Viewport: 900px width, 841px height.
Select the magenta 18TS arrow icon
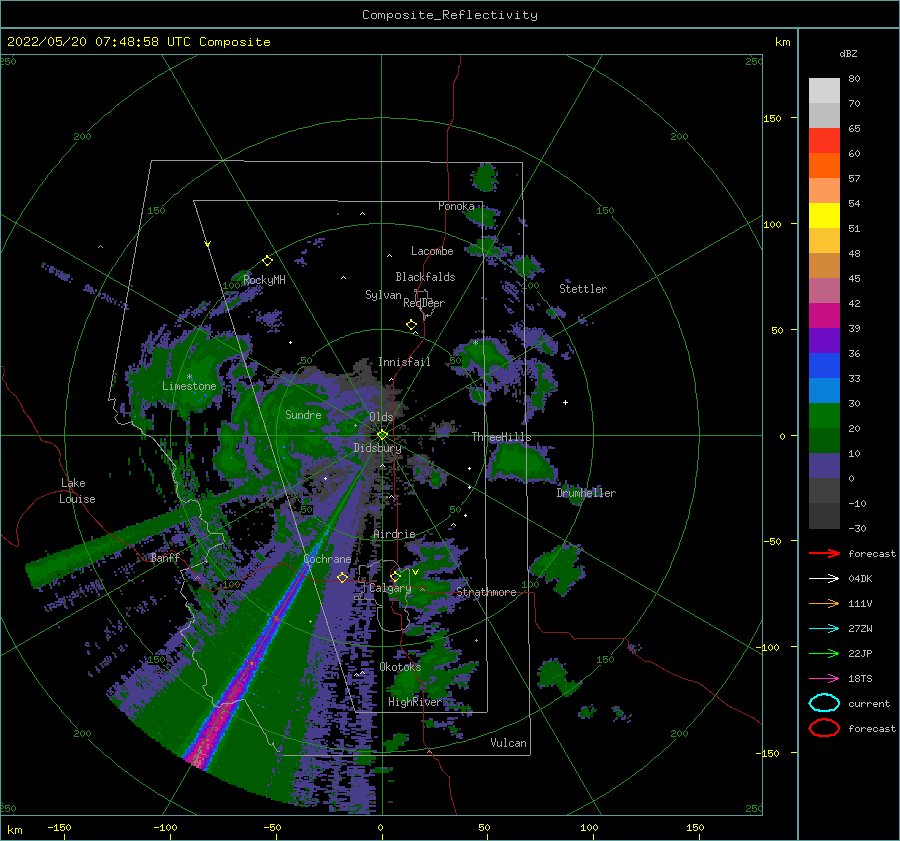[824, 679]
